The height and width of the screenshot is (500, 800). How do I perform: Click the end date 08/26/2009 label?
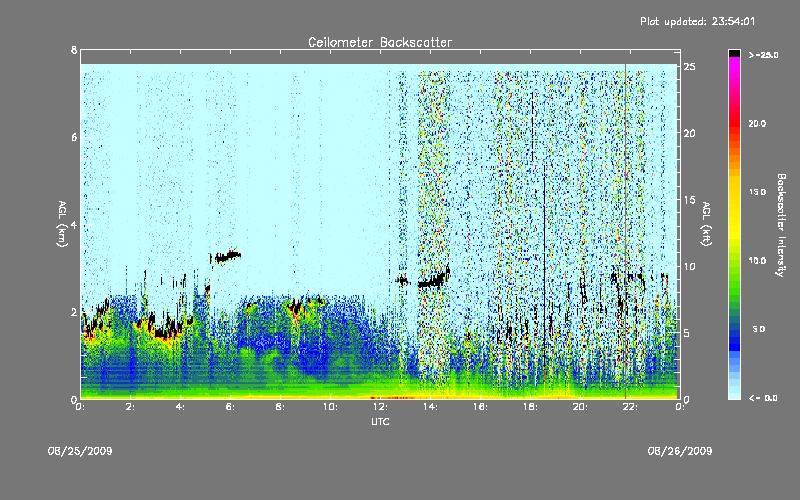pyautogui.click(x=680, y=451)
